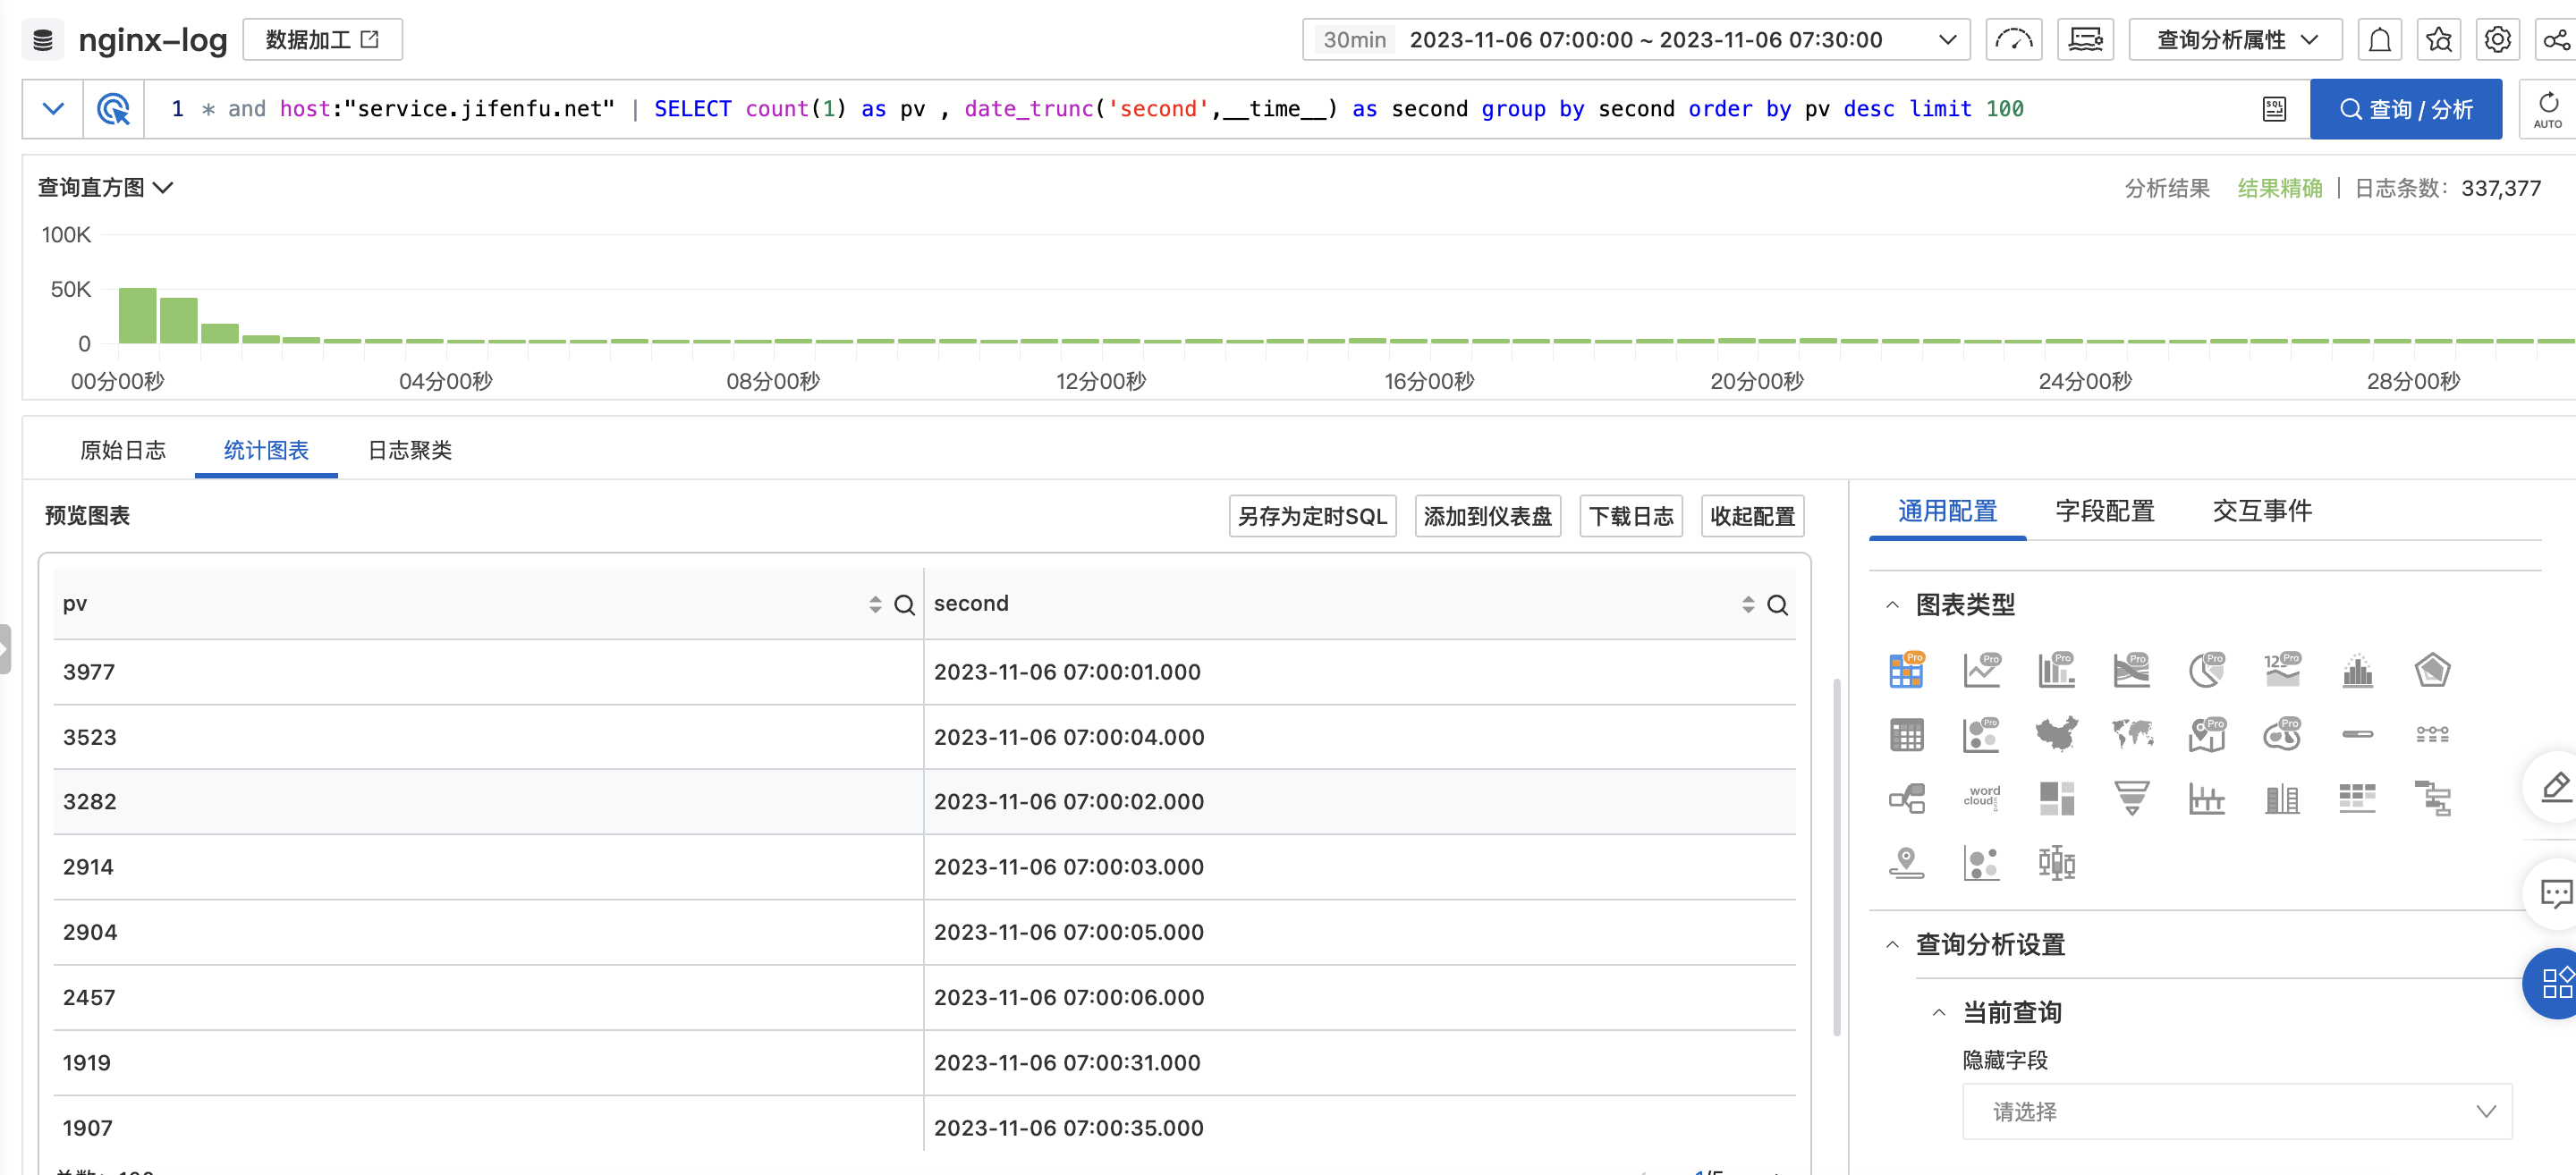Choose the word cloud chart type
This screenshot has height=1175, width=2576.
tap(1982, 798)
